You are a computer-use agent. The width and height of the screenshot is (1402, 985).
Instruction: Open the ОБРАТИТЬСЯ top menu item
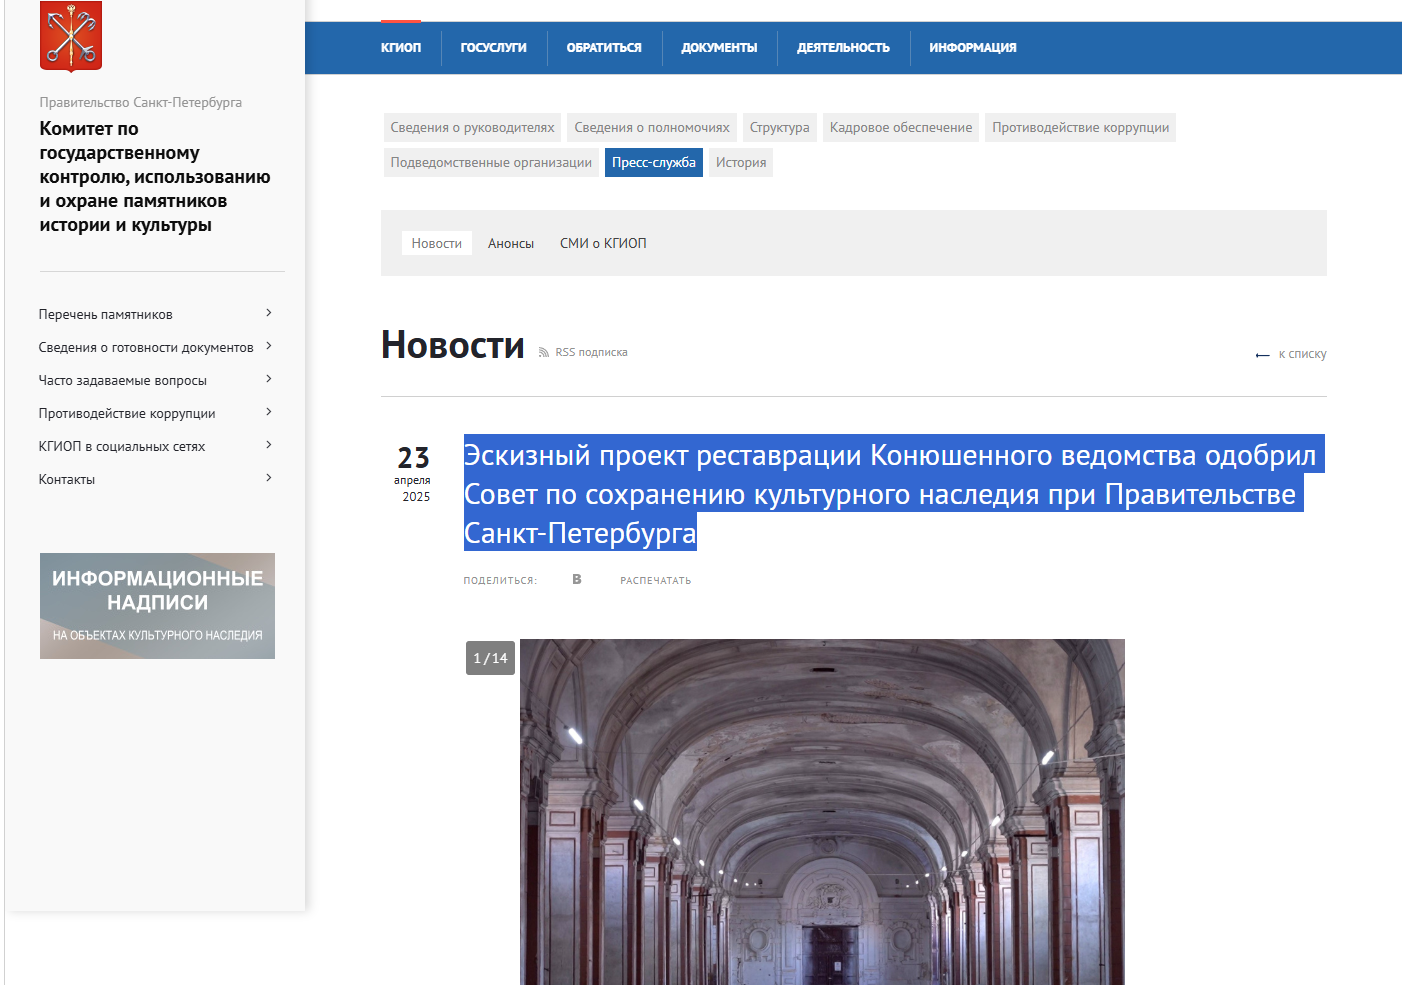click(x=604, y=48)
